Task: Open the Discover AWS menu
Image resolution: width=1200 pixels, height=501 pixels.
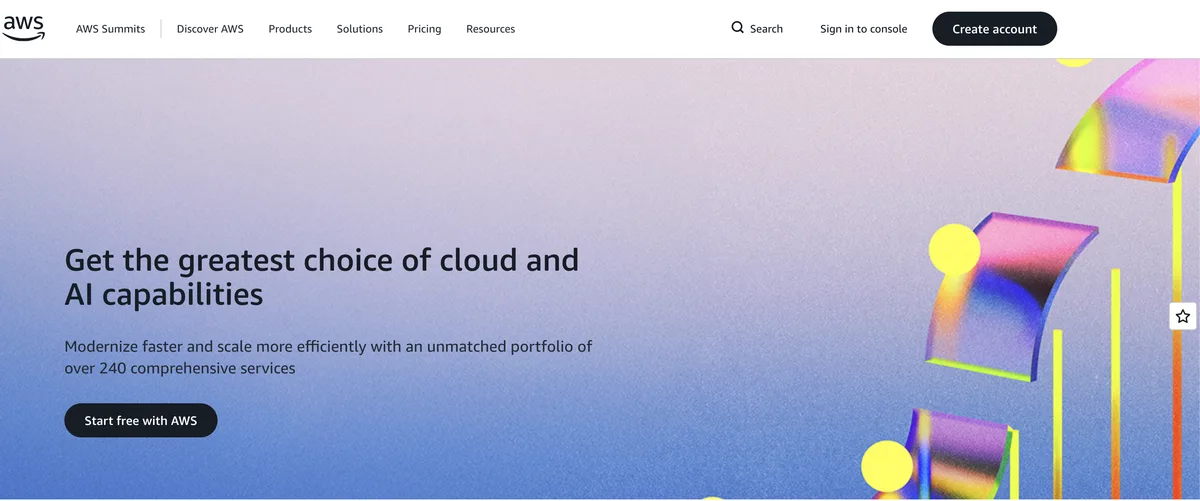Action: point(210,29)
